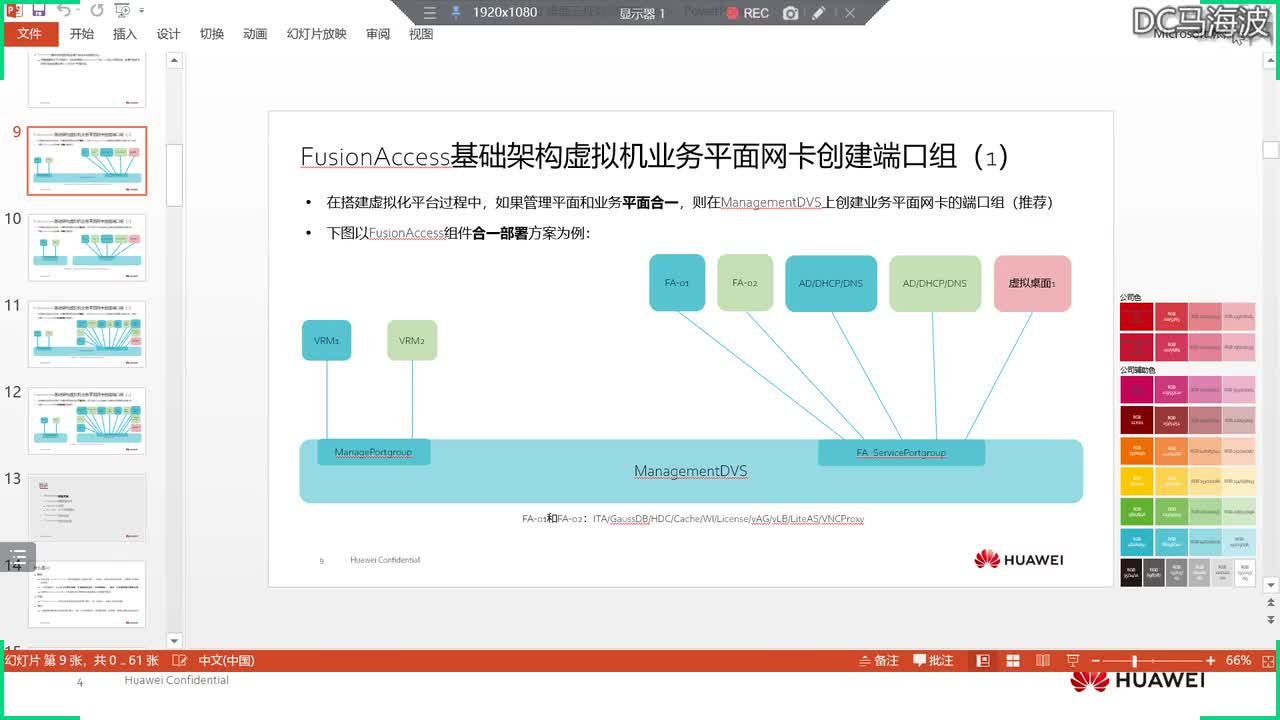
Task: Switch to the 视图 ribbon tab
Action: (x=421, y=34)
